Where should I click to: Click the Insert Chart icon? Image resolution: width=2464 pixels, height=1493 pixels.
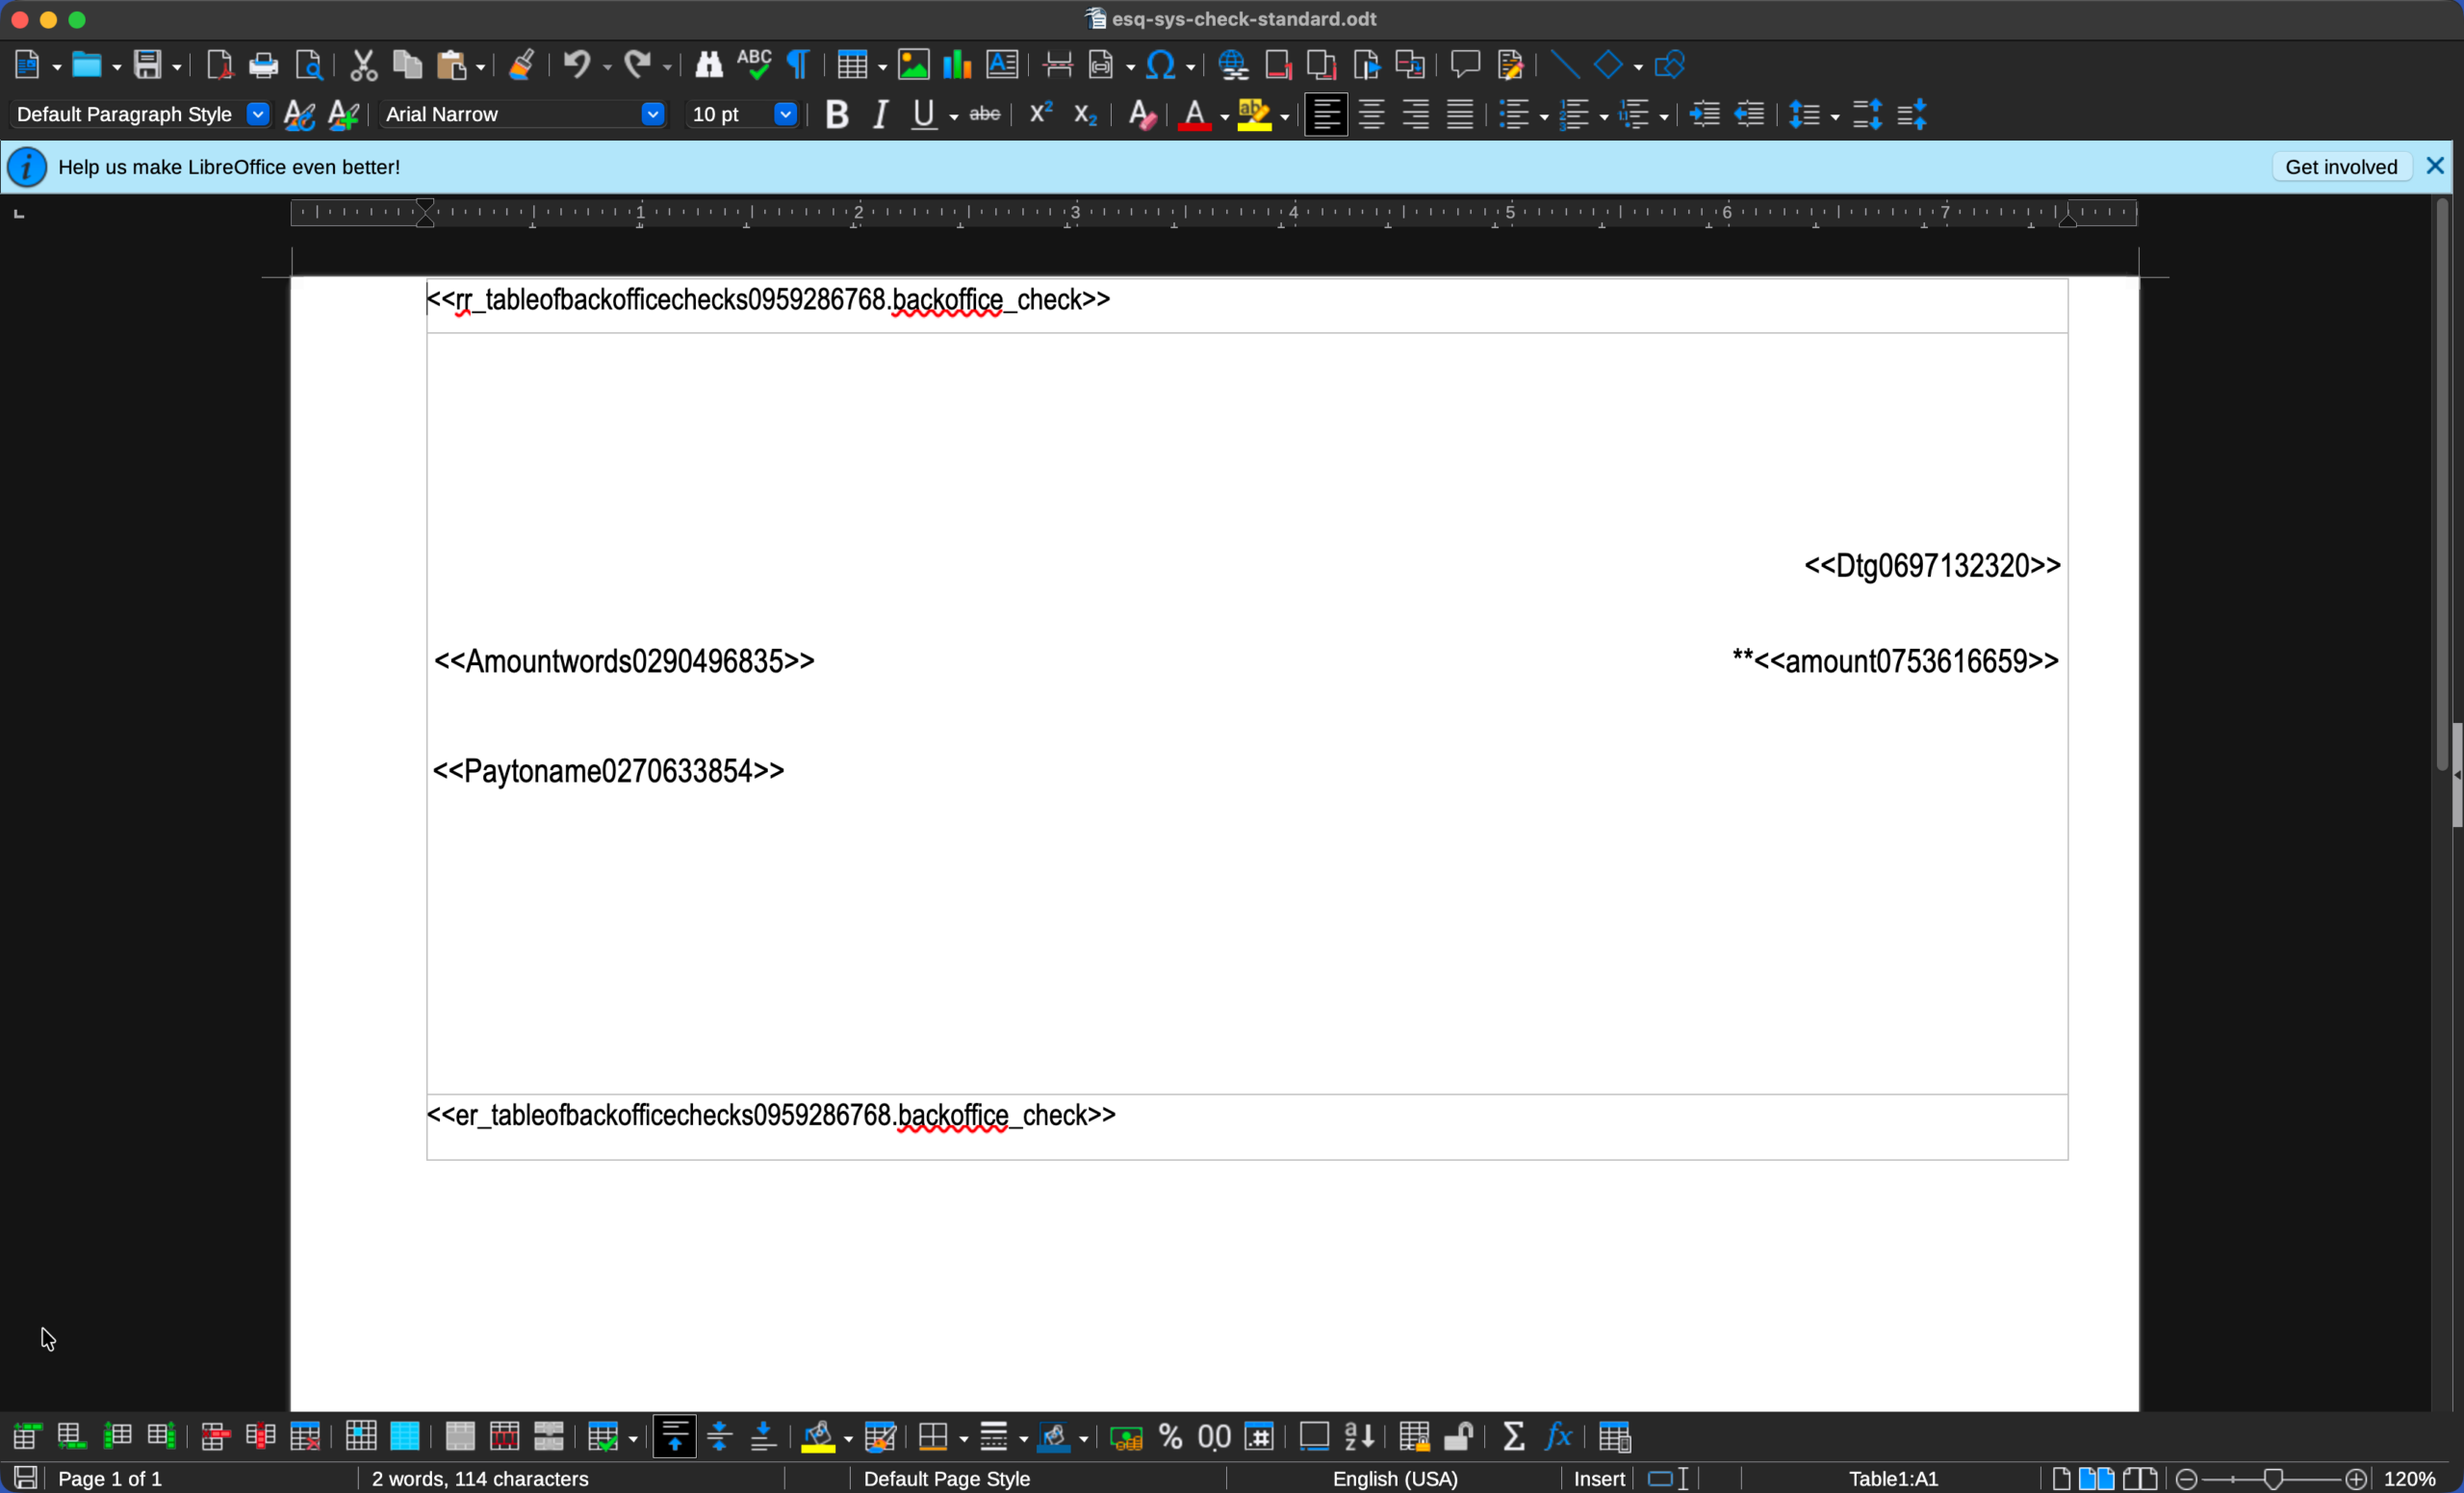(x=957, y=65)
